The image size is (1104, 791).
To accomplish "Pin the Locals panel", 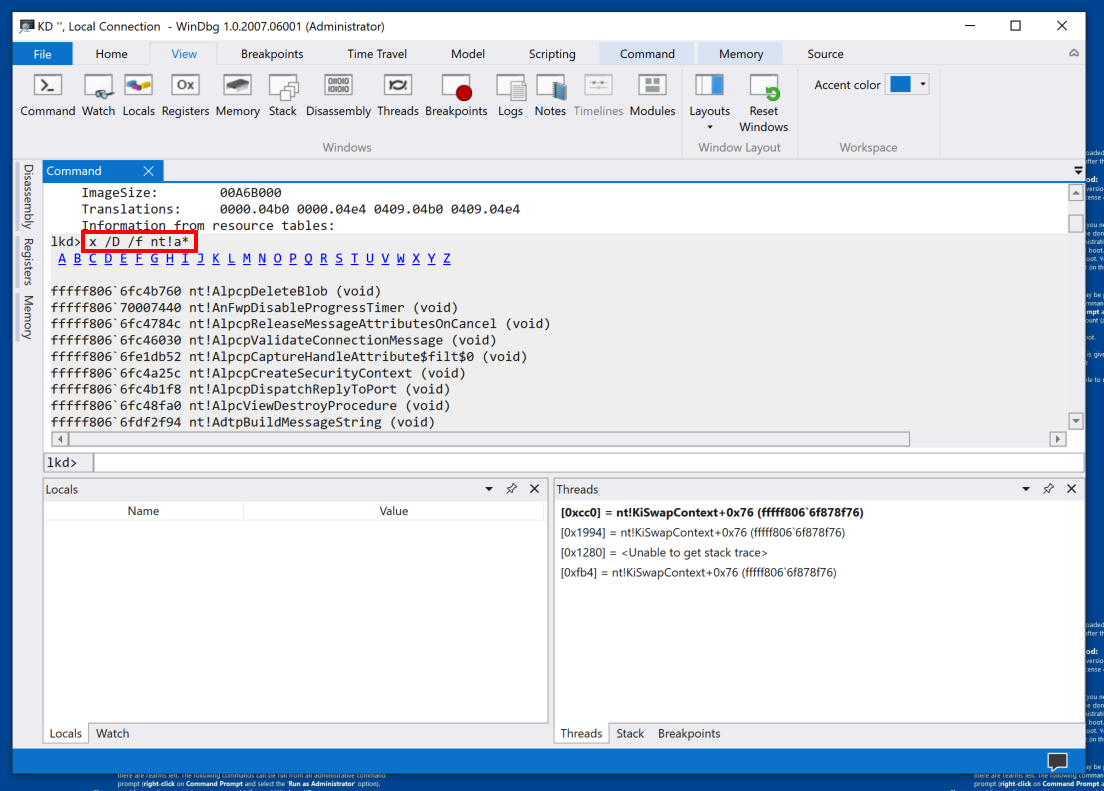I will coord(511,489).
